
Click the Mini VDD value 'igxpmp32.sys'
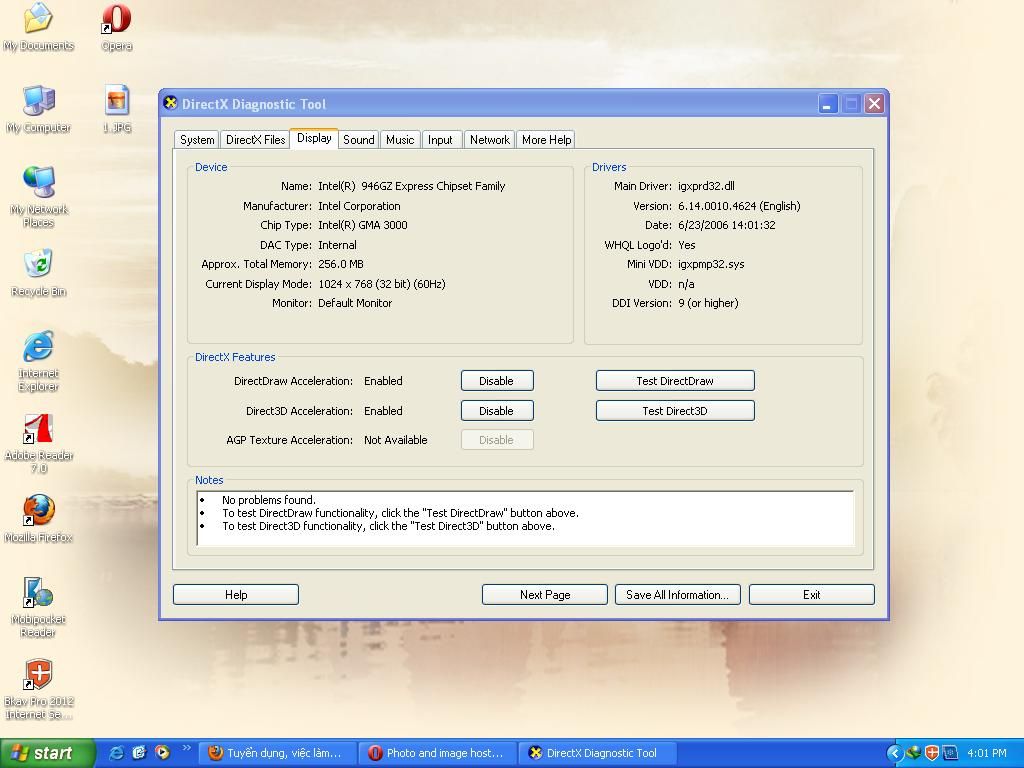711,264
